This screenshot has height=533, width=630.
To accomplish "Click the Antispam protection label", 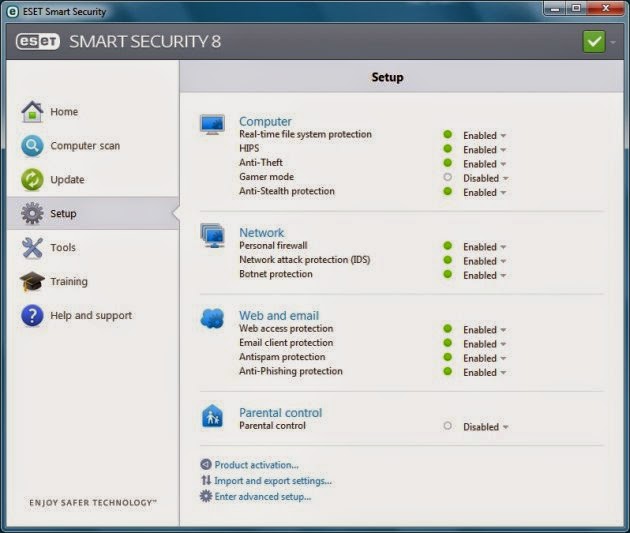I will coord(282,357).
